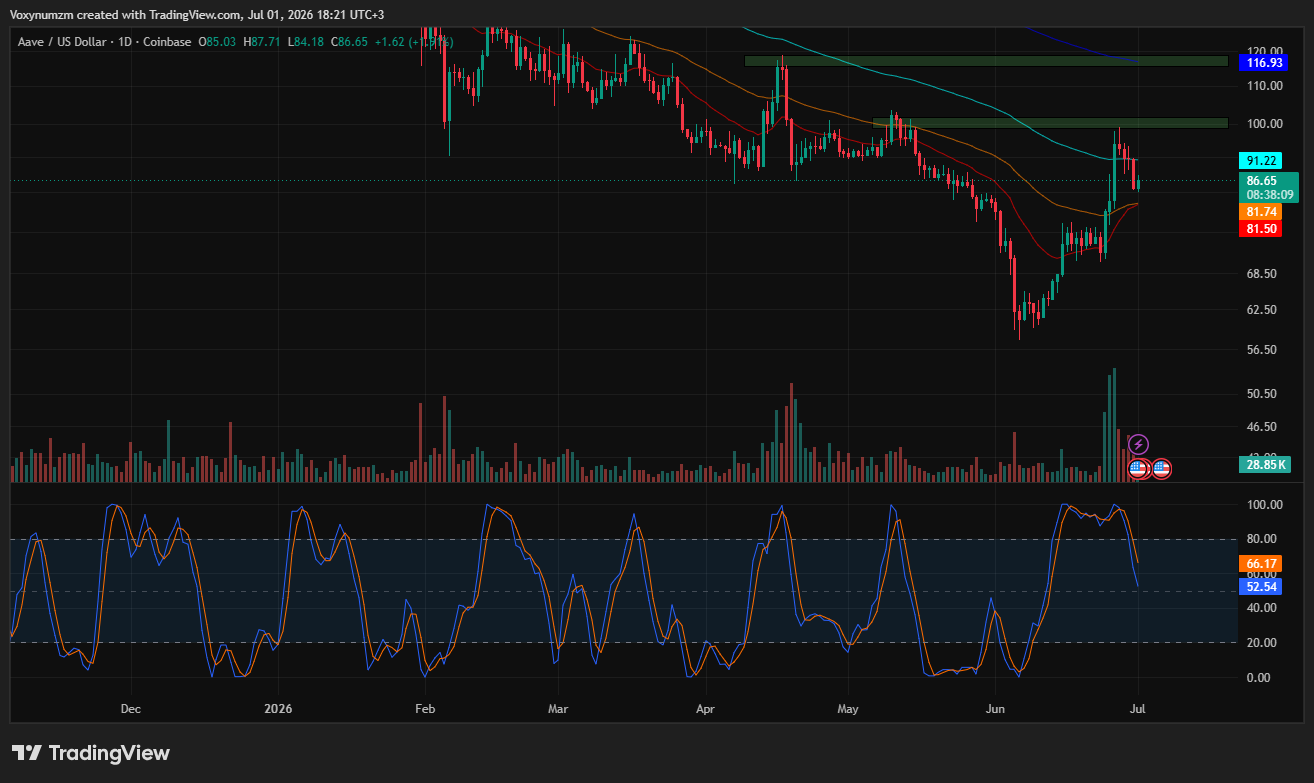Click the 2026 label on the time axis
Image resolution: width=1314 pixels, height=783 pixels.
click(277, 709)
